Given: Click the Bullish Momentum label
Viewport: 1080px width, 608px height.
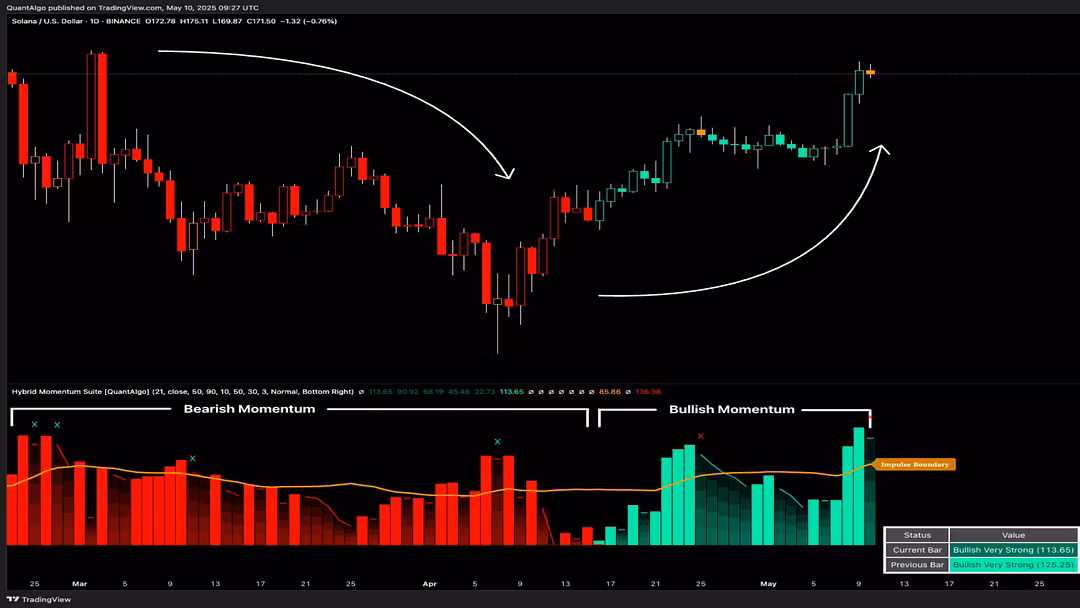Looking at the screenshot, I should tap(731, 409).
